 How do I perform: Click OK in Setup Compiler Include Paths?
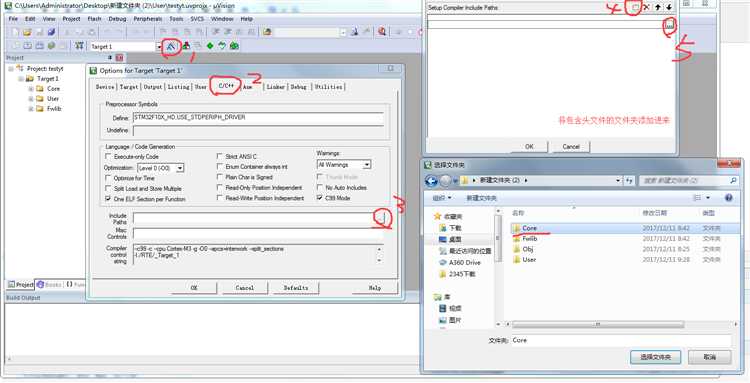(x=529, y=147)
